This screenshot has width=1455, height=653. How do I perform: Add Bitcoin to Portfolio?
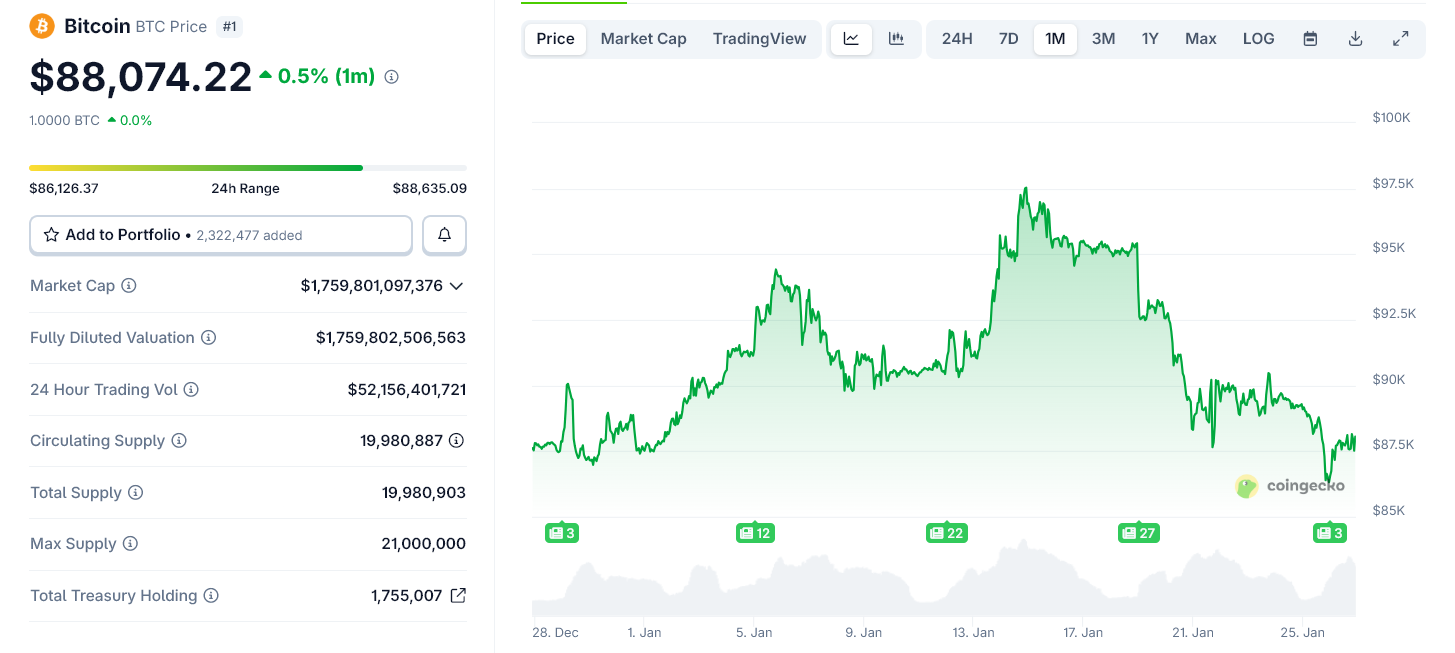[220, 235]
